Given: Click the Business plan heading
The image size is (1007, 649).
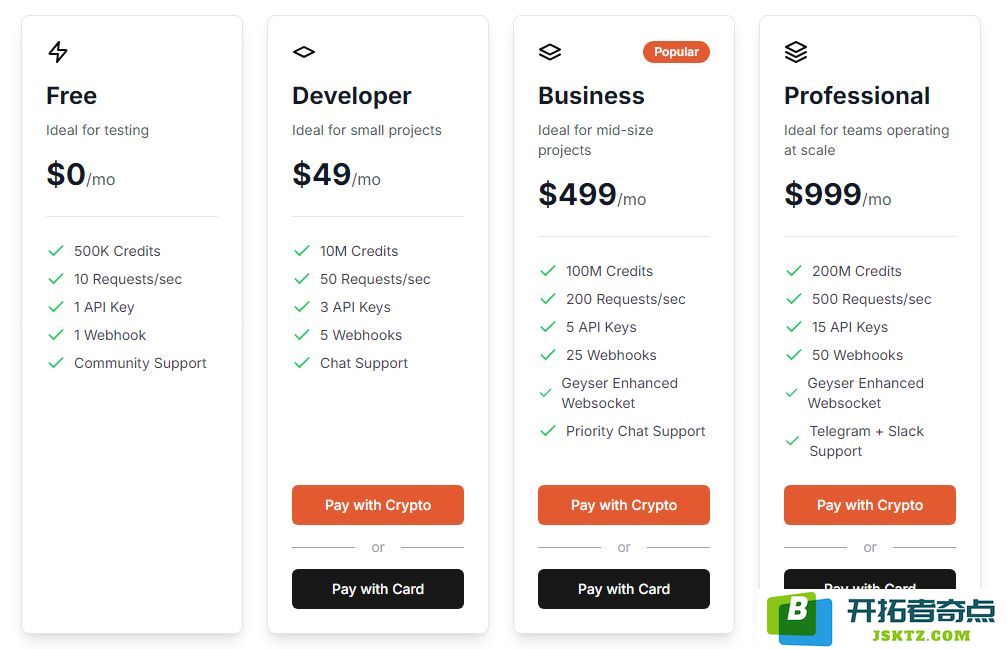Looking at the screenshot, I should 591,96.
